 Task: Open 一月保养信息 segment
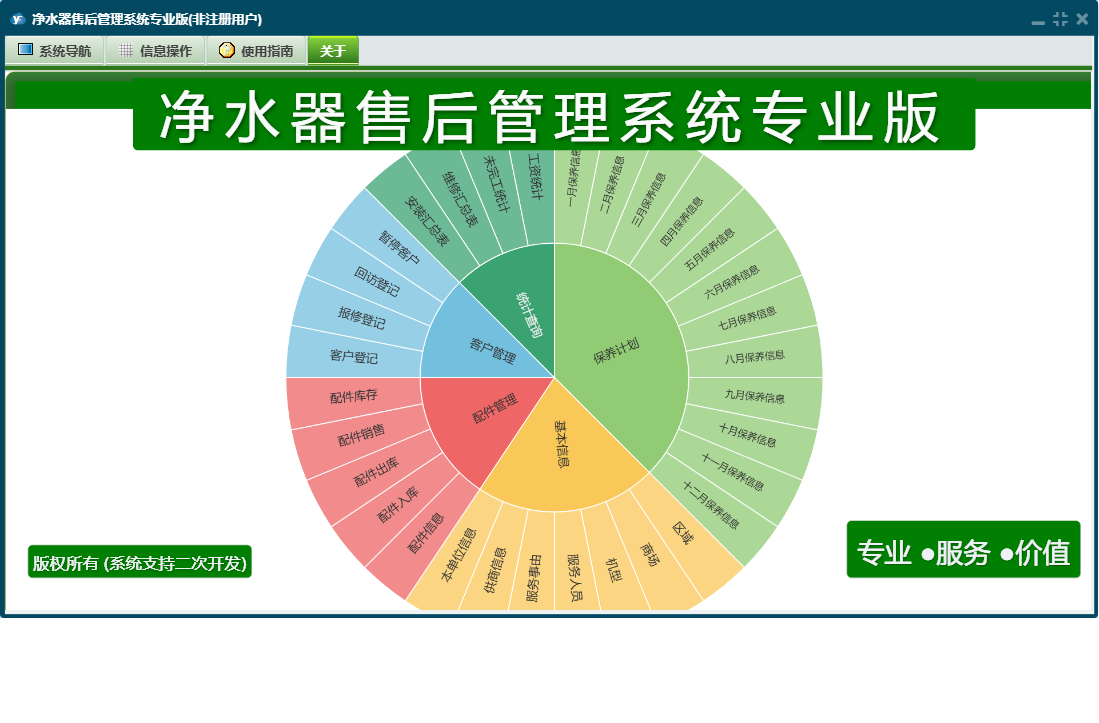click(573, 179)
